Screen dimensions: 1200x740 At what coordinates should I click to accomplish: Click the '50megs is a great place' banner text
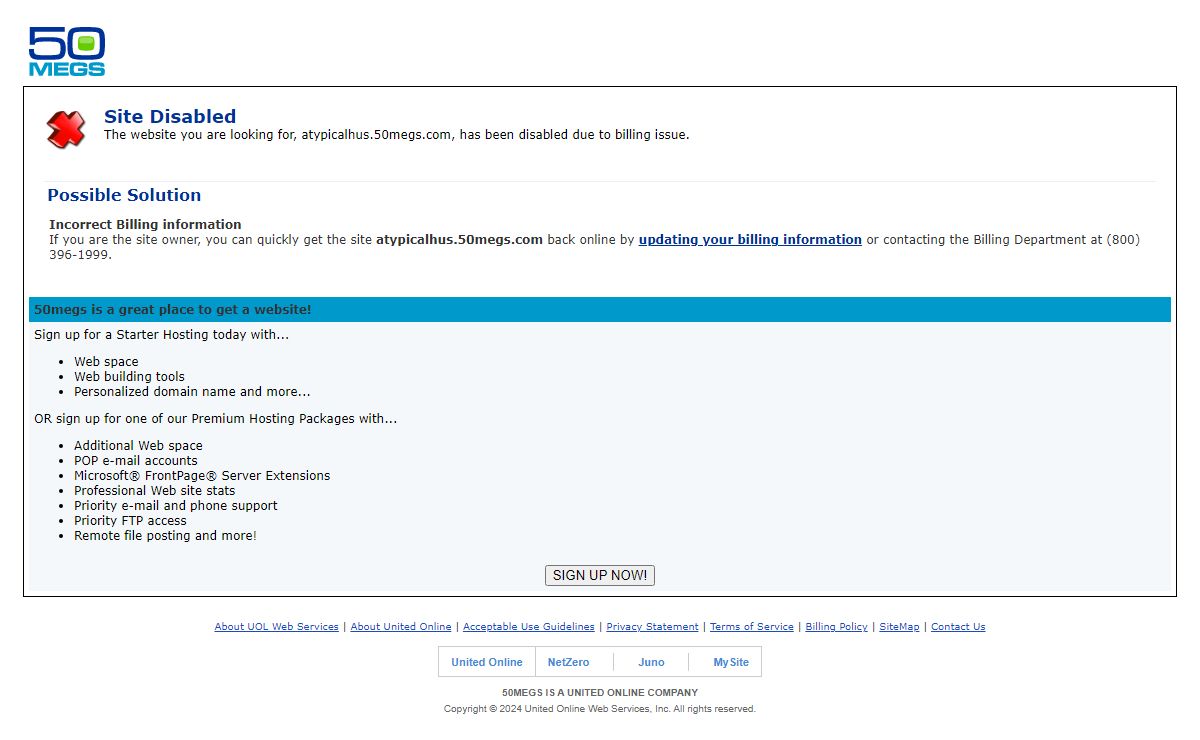(x=173, y=310)
